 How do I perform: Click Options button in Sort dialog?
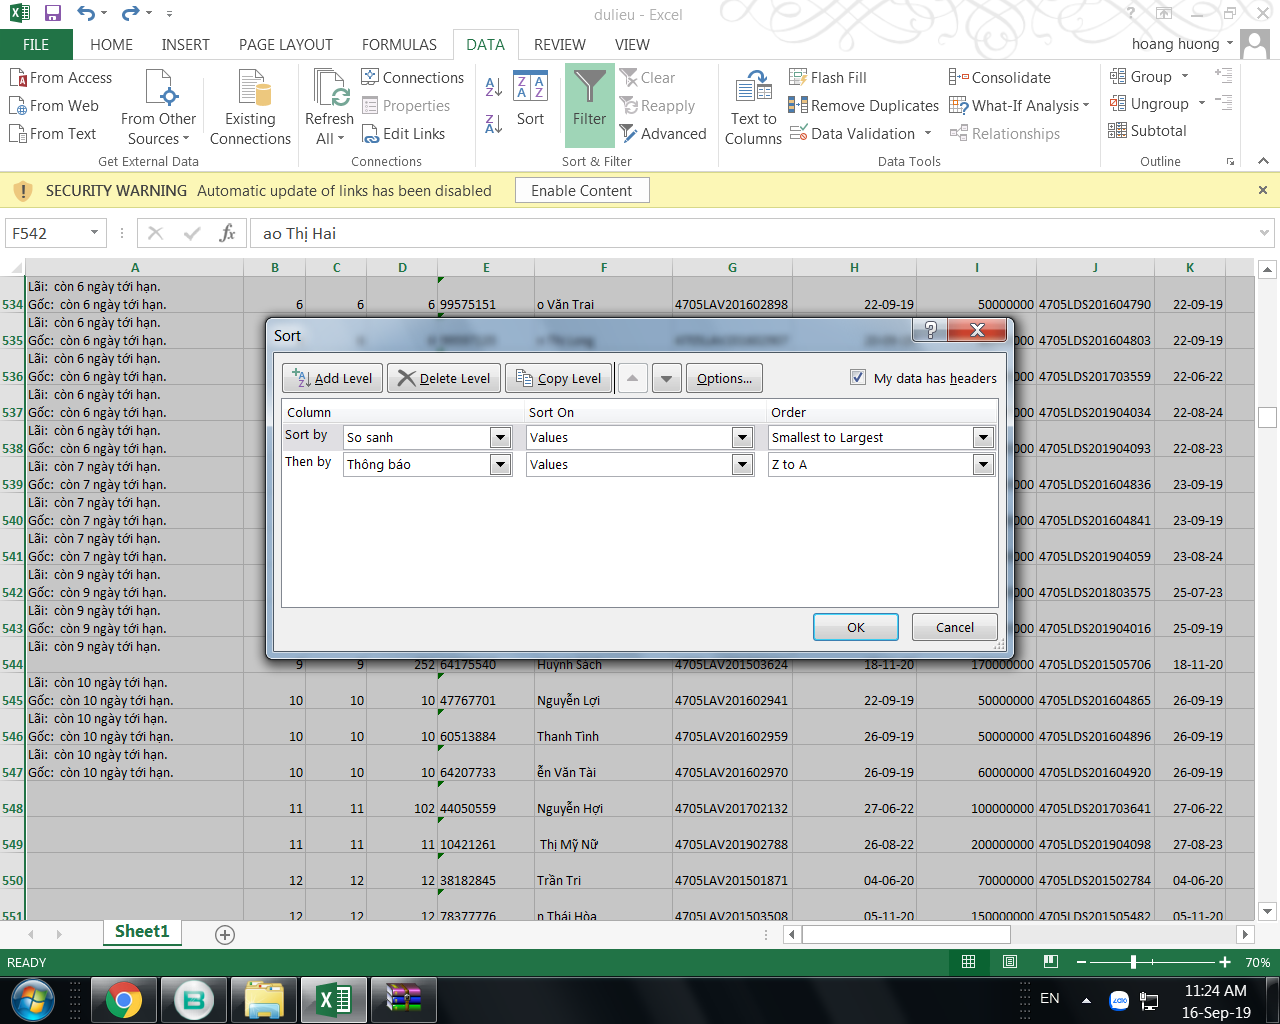coord(724,378)
